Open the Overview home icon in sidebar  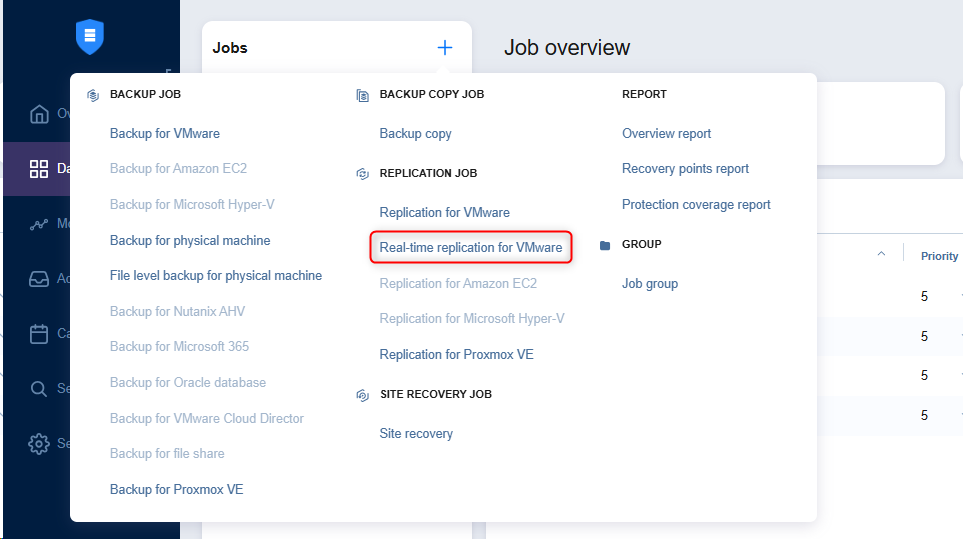click(x=39, y=114)
